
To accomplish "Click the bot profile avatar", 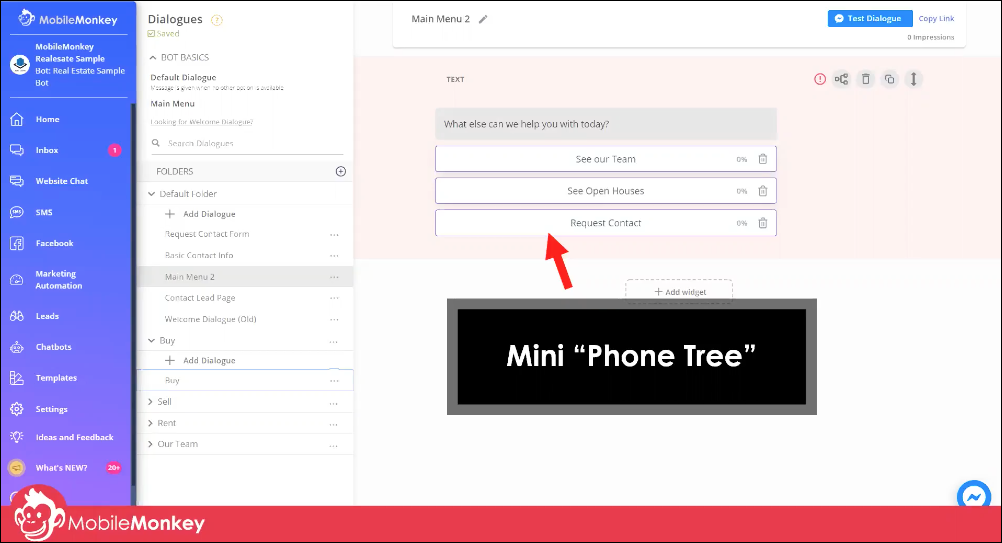I will point(20,65).
